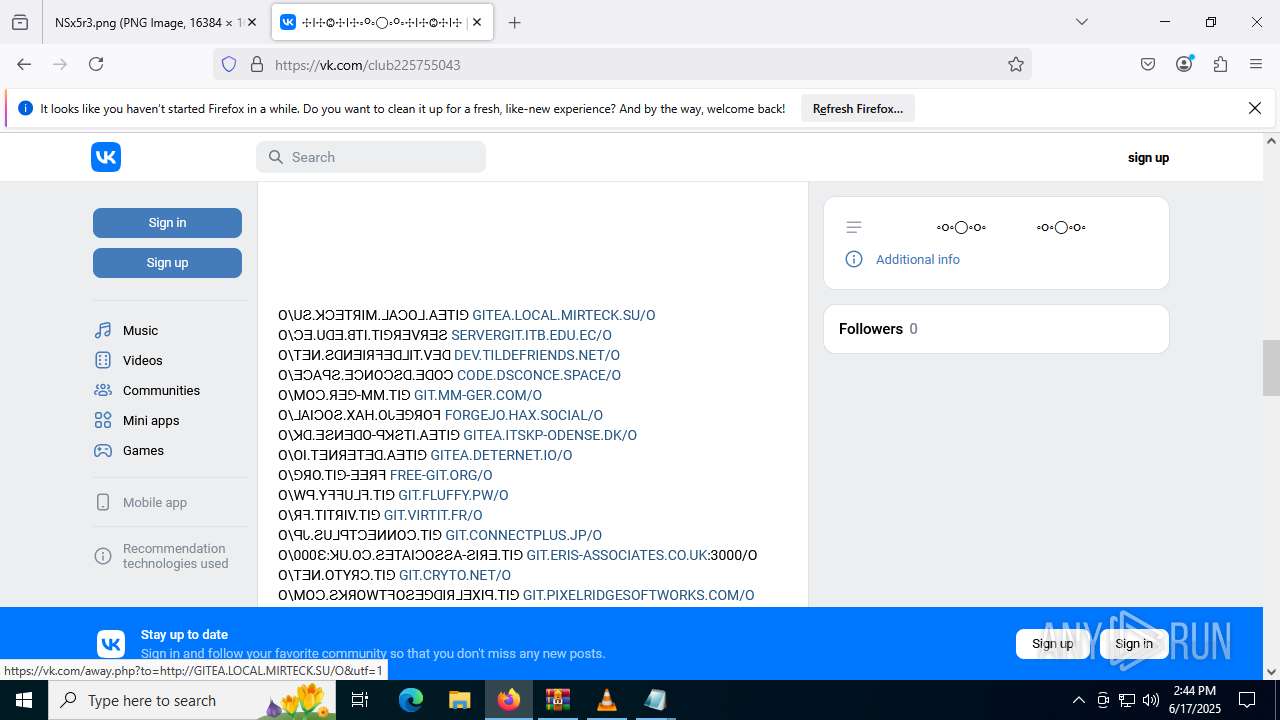Viewport: 1280px width, 720px height.
Task: Open the Extensions puzzle icon
Action: pos(1220,64)
